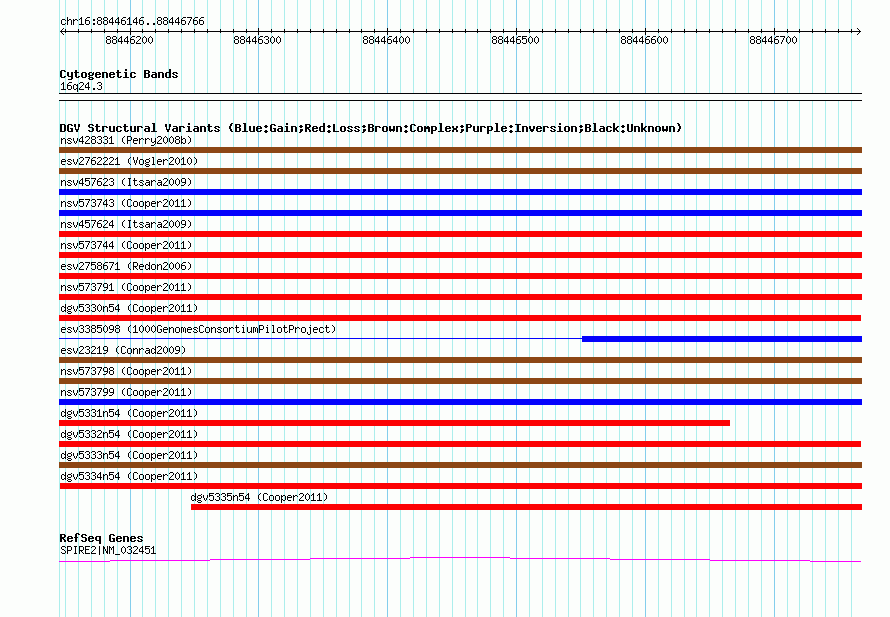Open variant dgv5330n54 (Cooper2011) label

pos(129,308)
